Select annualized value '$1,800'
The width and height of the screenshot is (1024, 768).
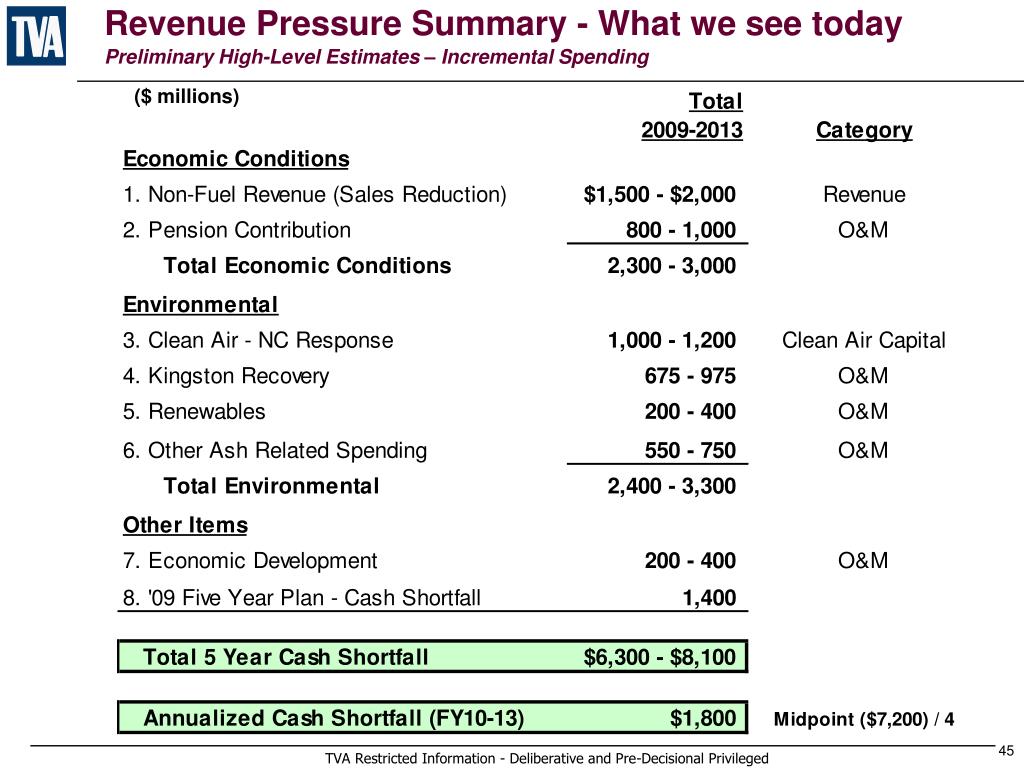703,718
